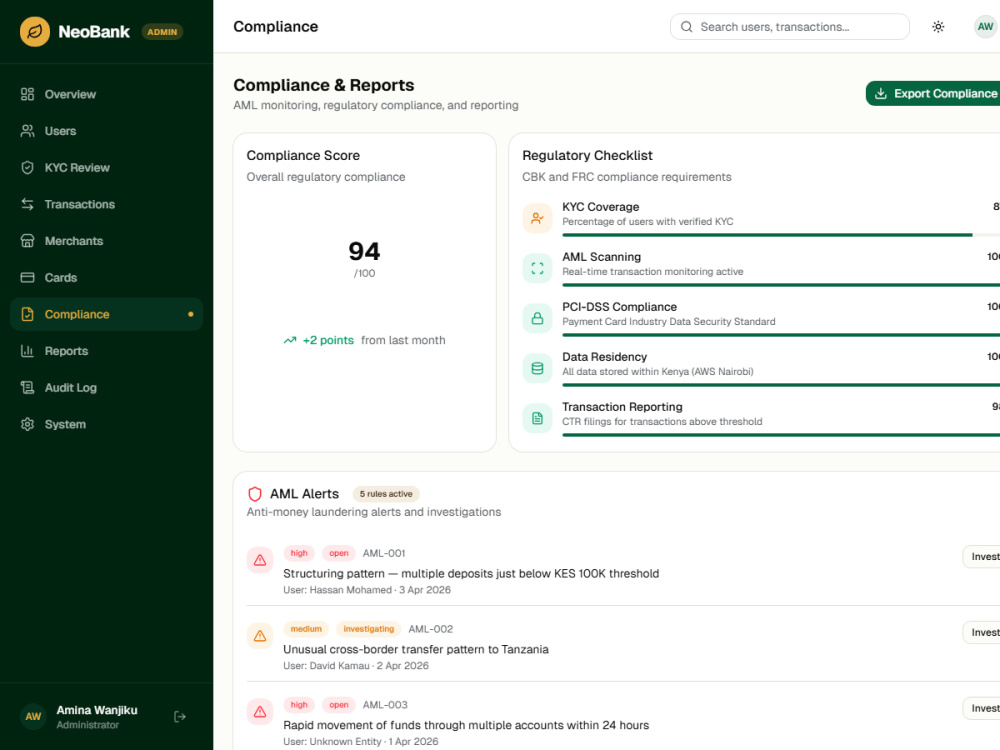Click the Compliance document icon in sidebar
Screen dimensions: 1000x750
(27, 314)
